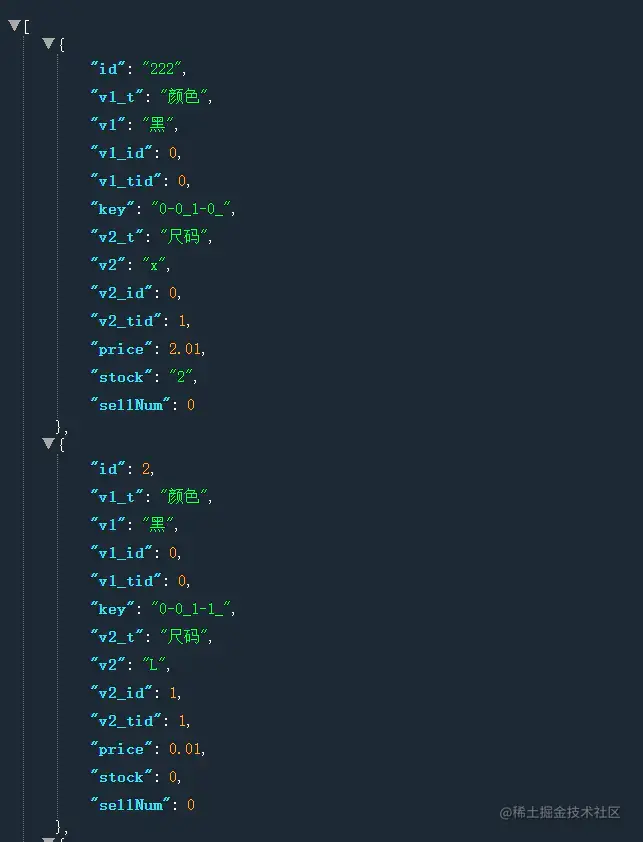Click the "黑" value in first object

coord(157,125)
